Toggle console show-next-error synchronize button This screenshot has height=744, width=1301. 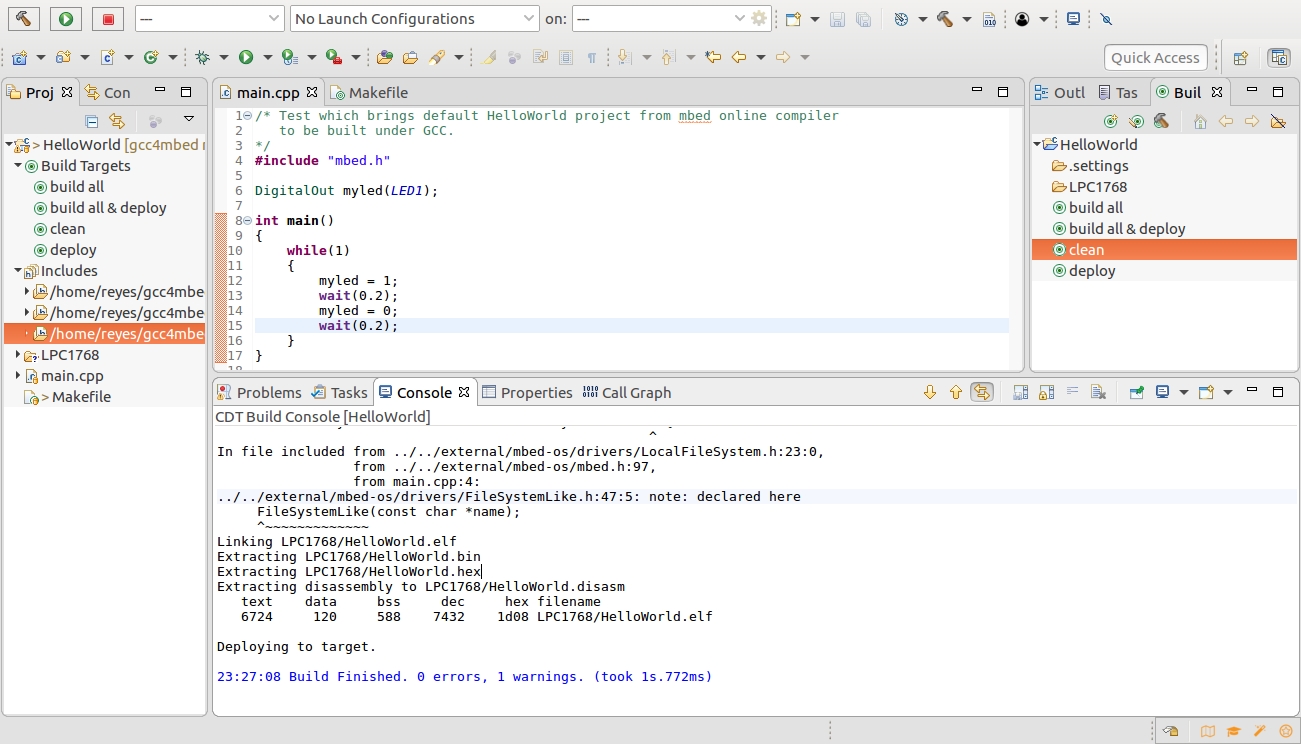982,393
